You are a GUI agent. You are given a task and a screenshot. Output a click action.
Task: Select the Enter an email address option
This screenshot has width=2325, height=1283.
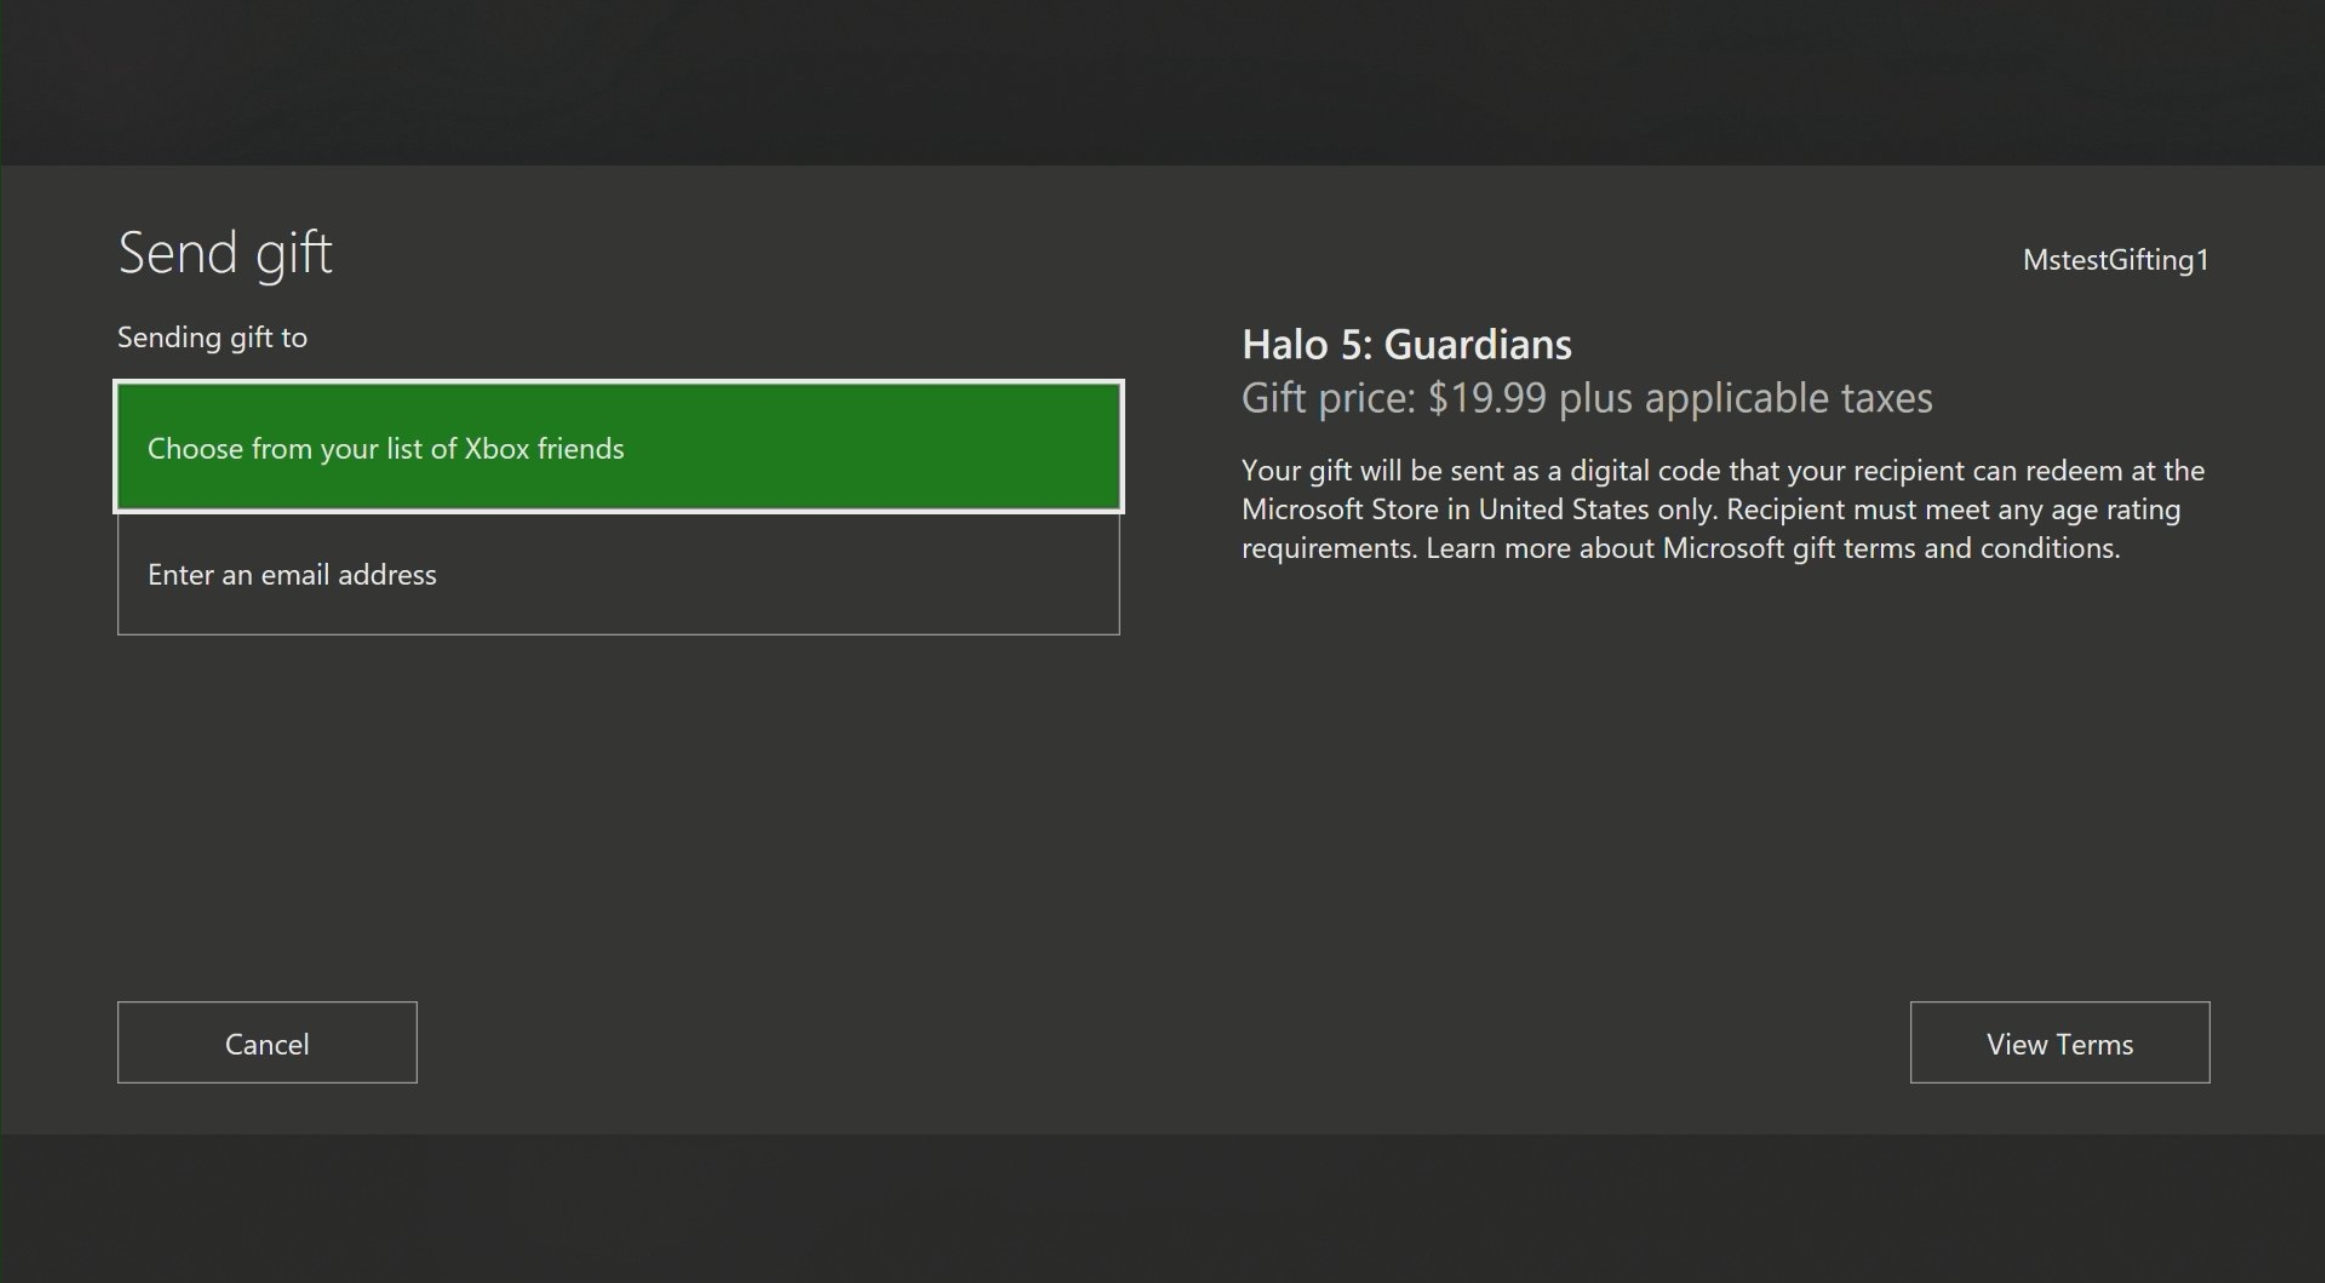619,574
